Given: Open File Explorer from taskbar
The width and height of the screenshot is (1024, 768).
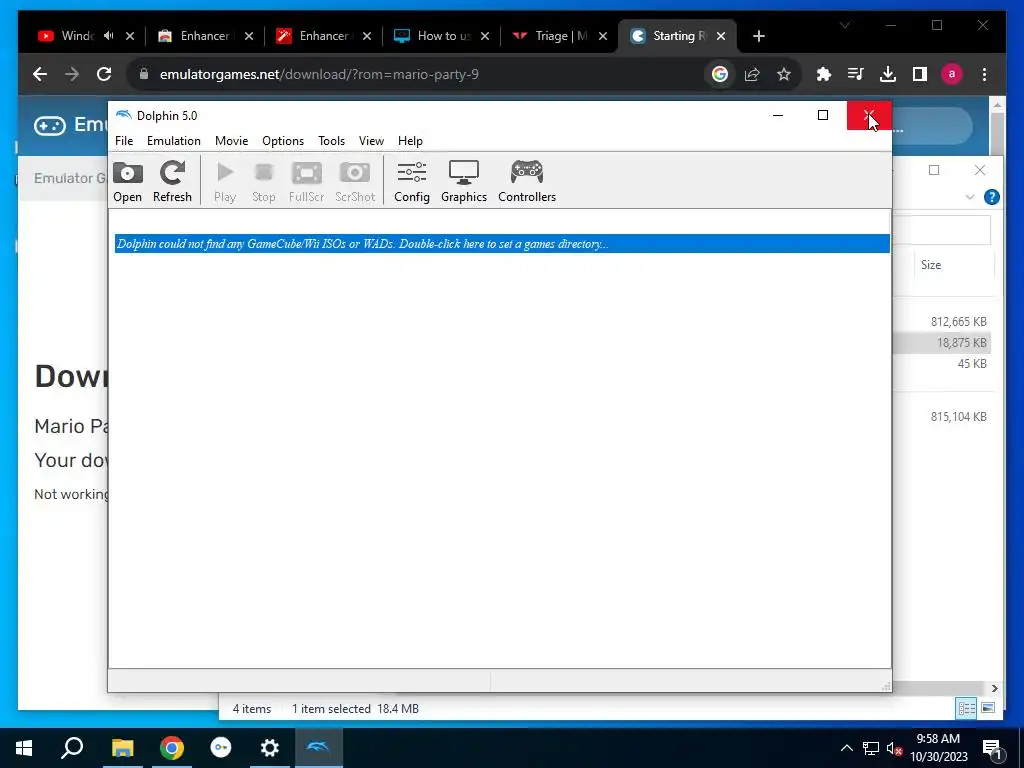Looking at the screenshot, I should (x=122, y=748).
